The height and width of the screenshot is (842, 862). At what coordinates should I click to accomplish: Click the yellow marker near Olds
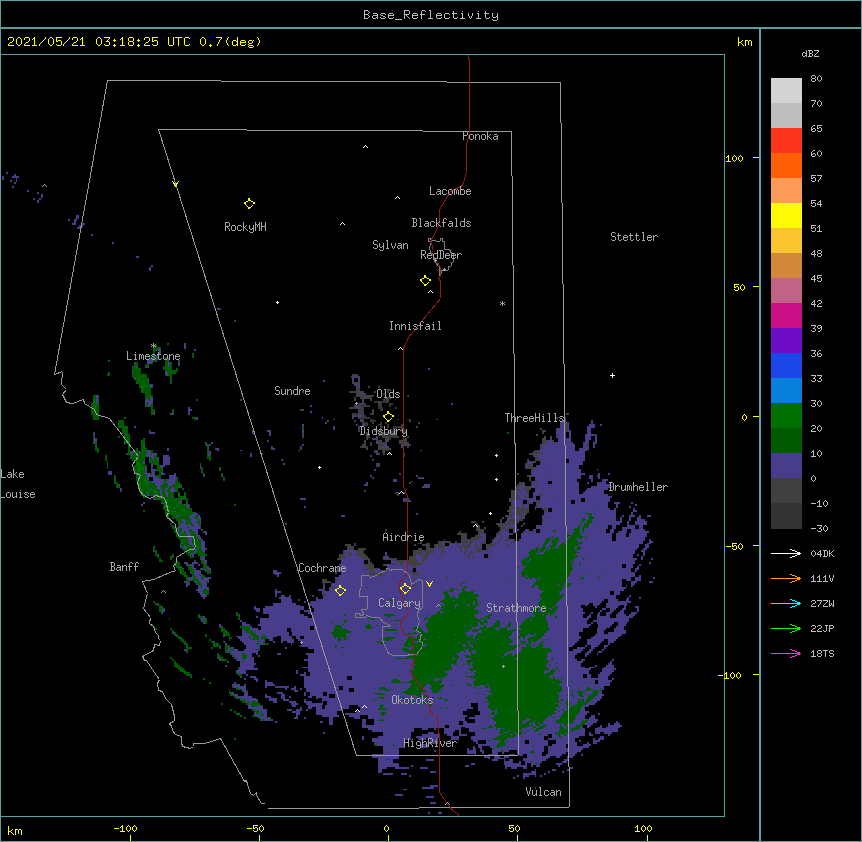(x=388, y=416)
